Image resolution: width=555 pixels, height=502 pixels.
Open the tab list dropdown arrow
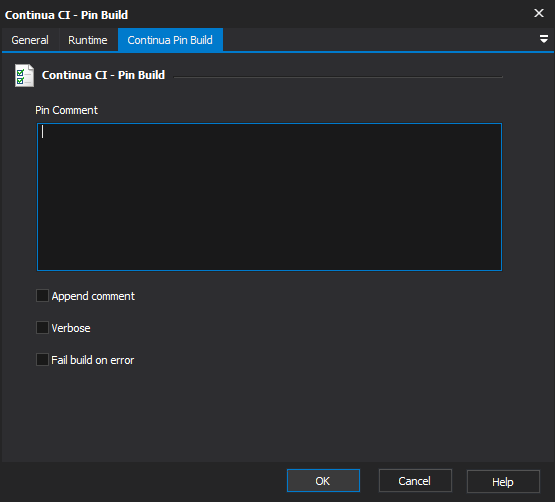click(544, 39)
